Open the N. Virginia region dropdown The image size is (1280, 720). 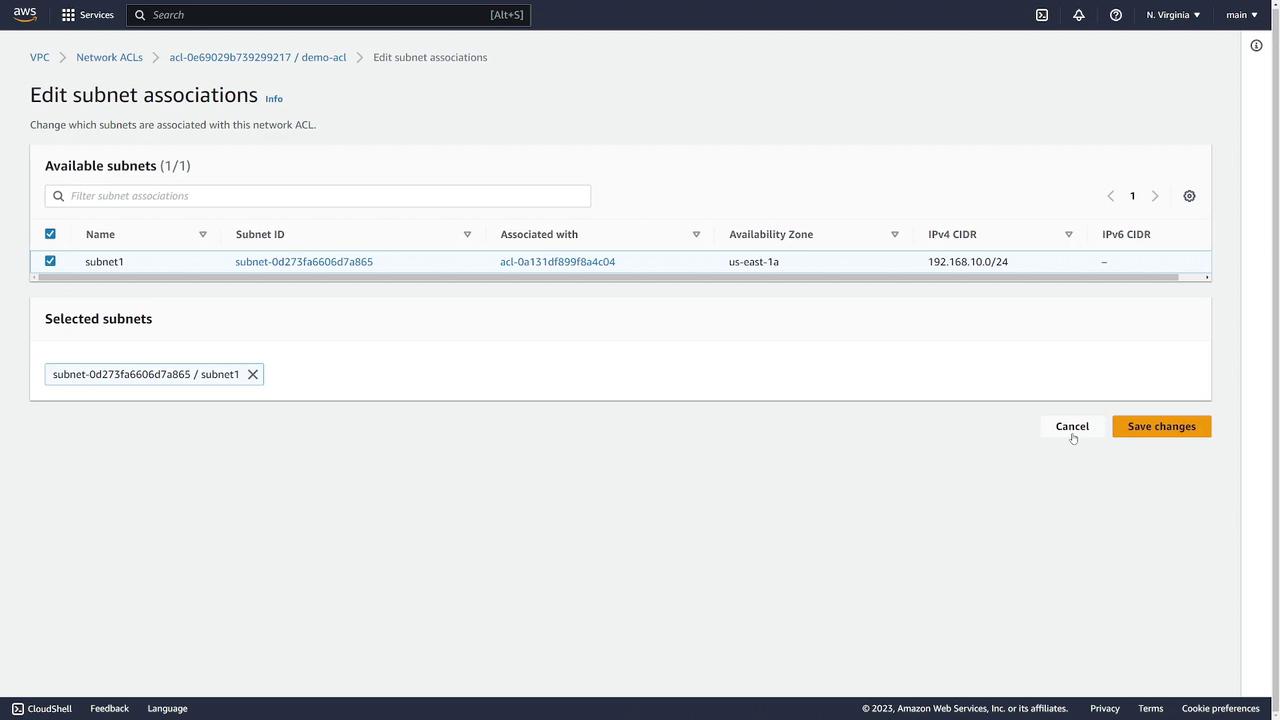1173,15
